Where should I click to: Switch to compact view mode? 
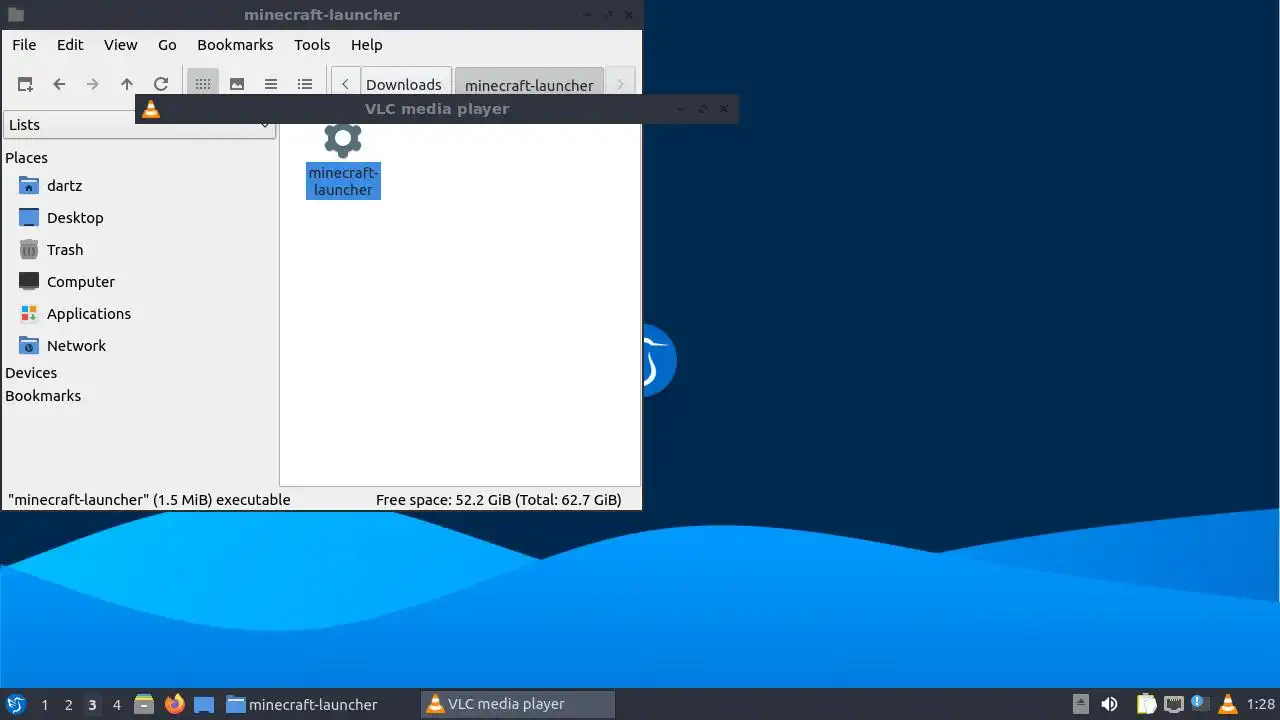(x=271, y=84)
